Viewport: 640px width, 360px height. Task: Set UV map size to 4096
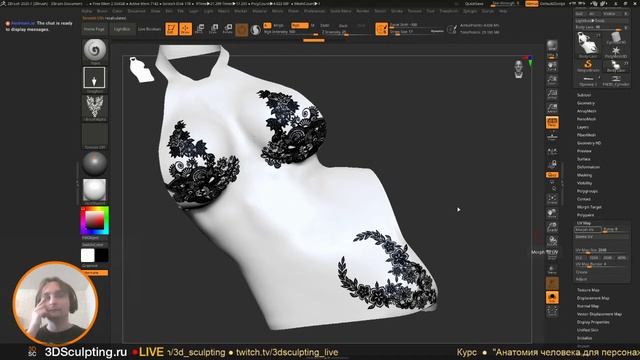click(x=622, y=258)
